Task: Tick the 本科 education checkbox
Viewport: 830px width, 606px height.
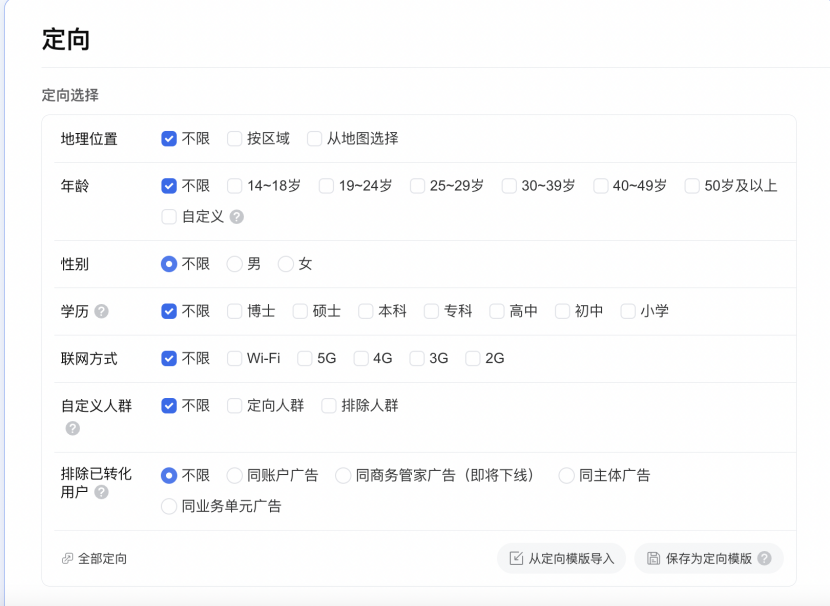Action: (366, 311)
